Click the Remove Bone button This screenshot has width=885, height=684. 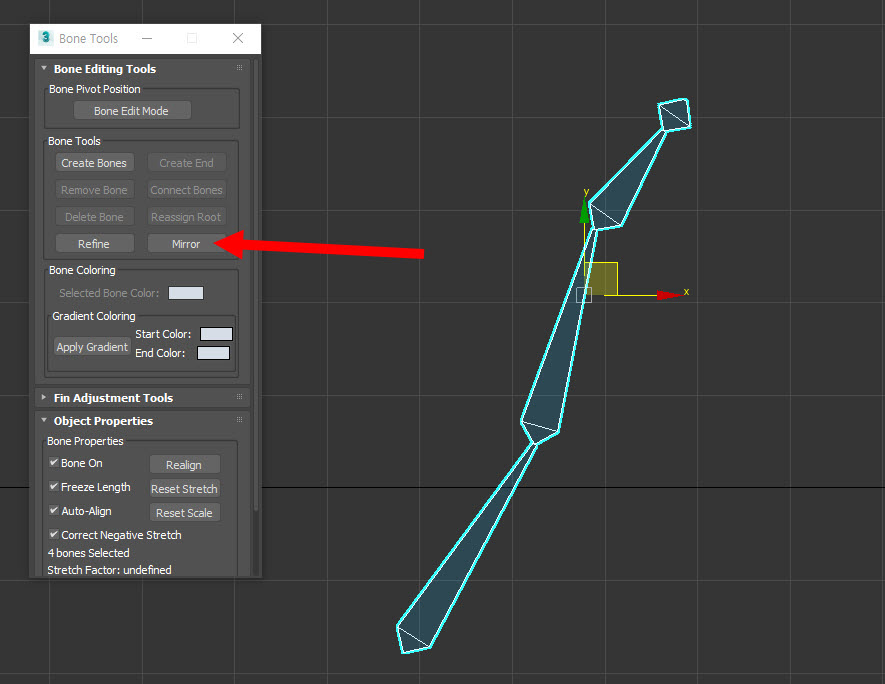94,190
